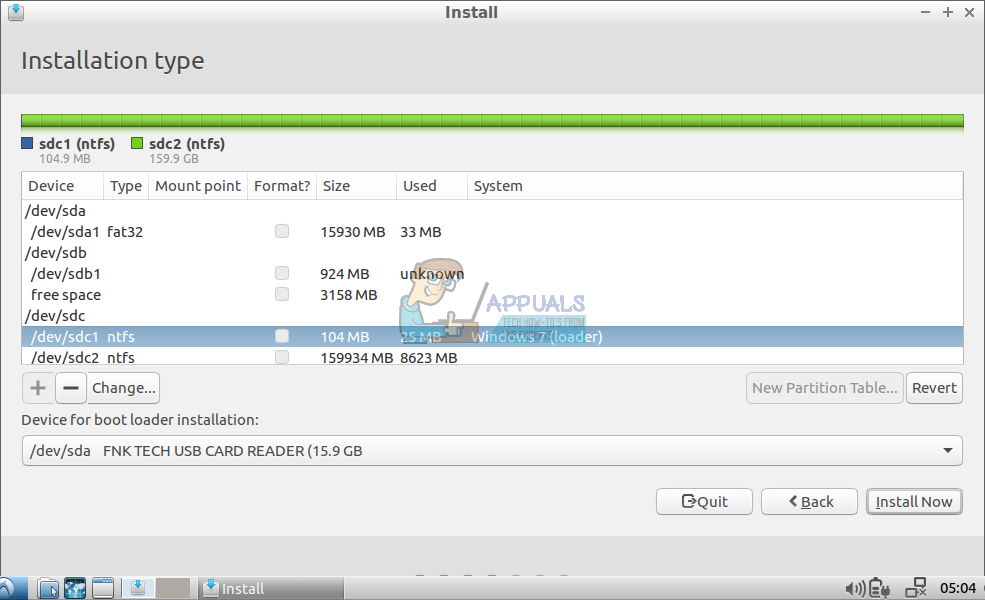Select the /dev/sda1 fat32 partition row
The height and width of the screenshot is (600, 985).
[492, 232]
